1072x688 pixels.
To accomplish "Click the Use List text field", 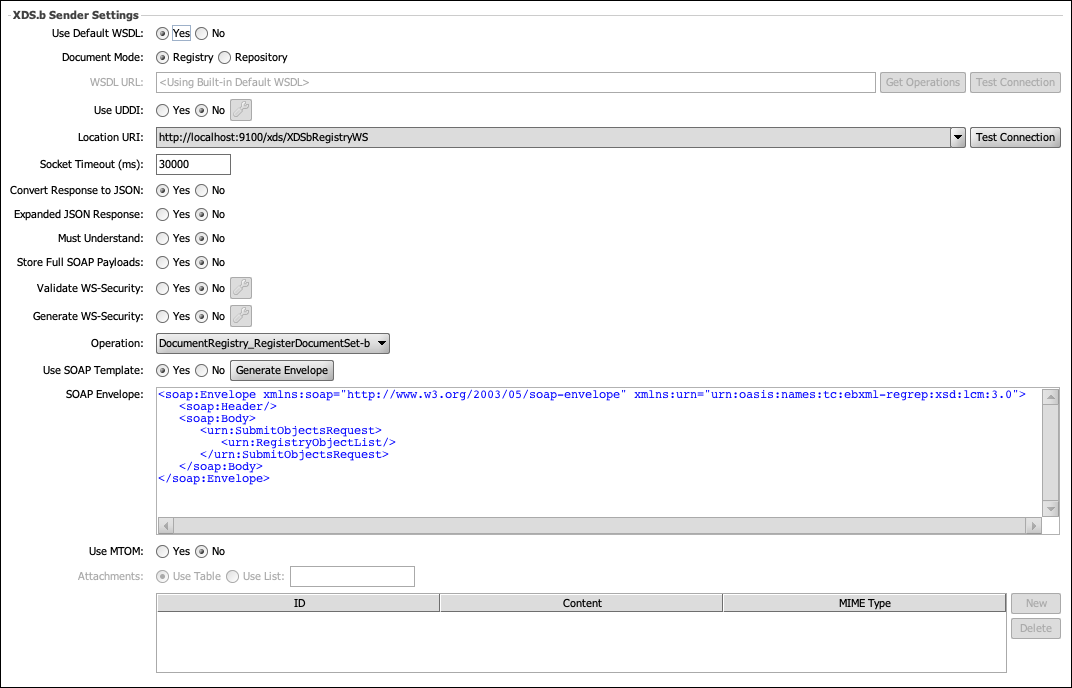I will tap(352, 577).
